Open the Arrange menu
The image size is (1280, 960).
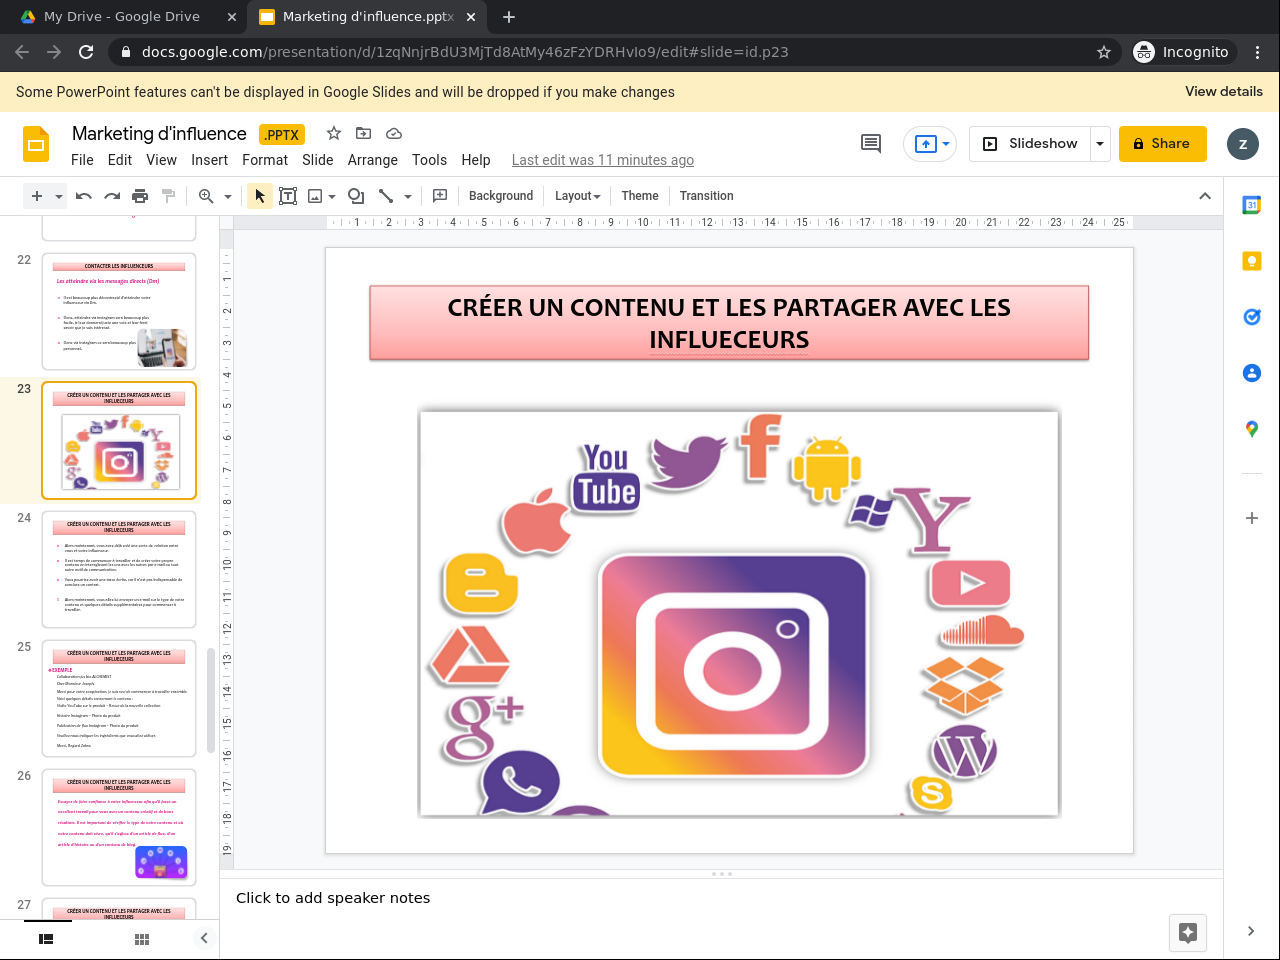pyautogui.click(x=373, y=160)
